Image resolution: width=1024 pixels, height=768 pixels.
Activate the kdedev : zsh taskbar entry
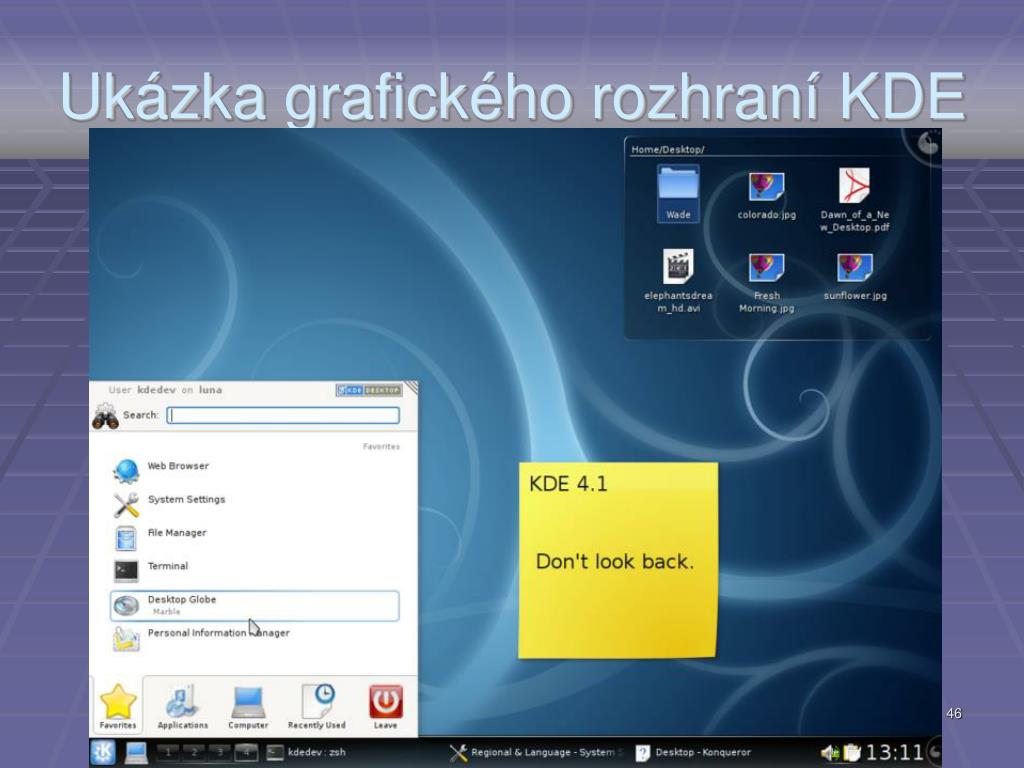pos(307,752)
